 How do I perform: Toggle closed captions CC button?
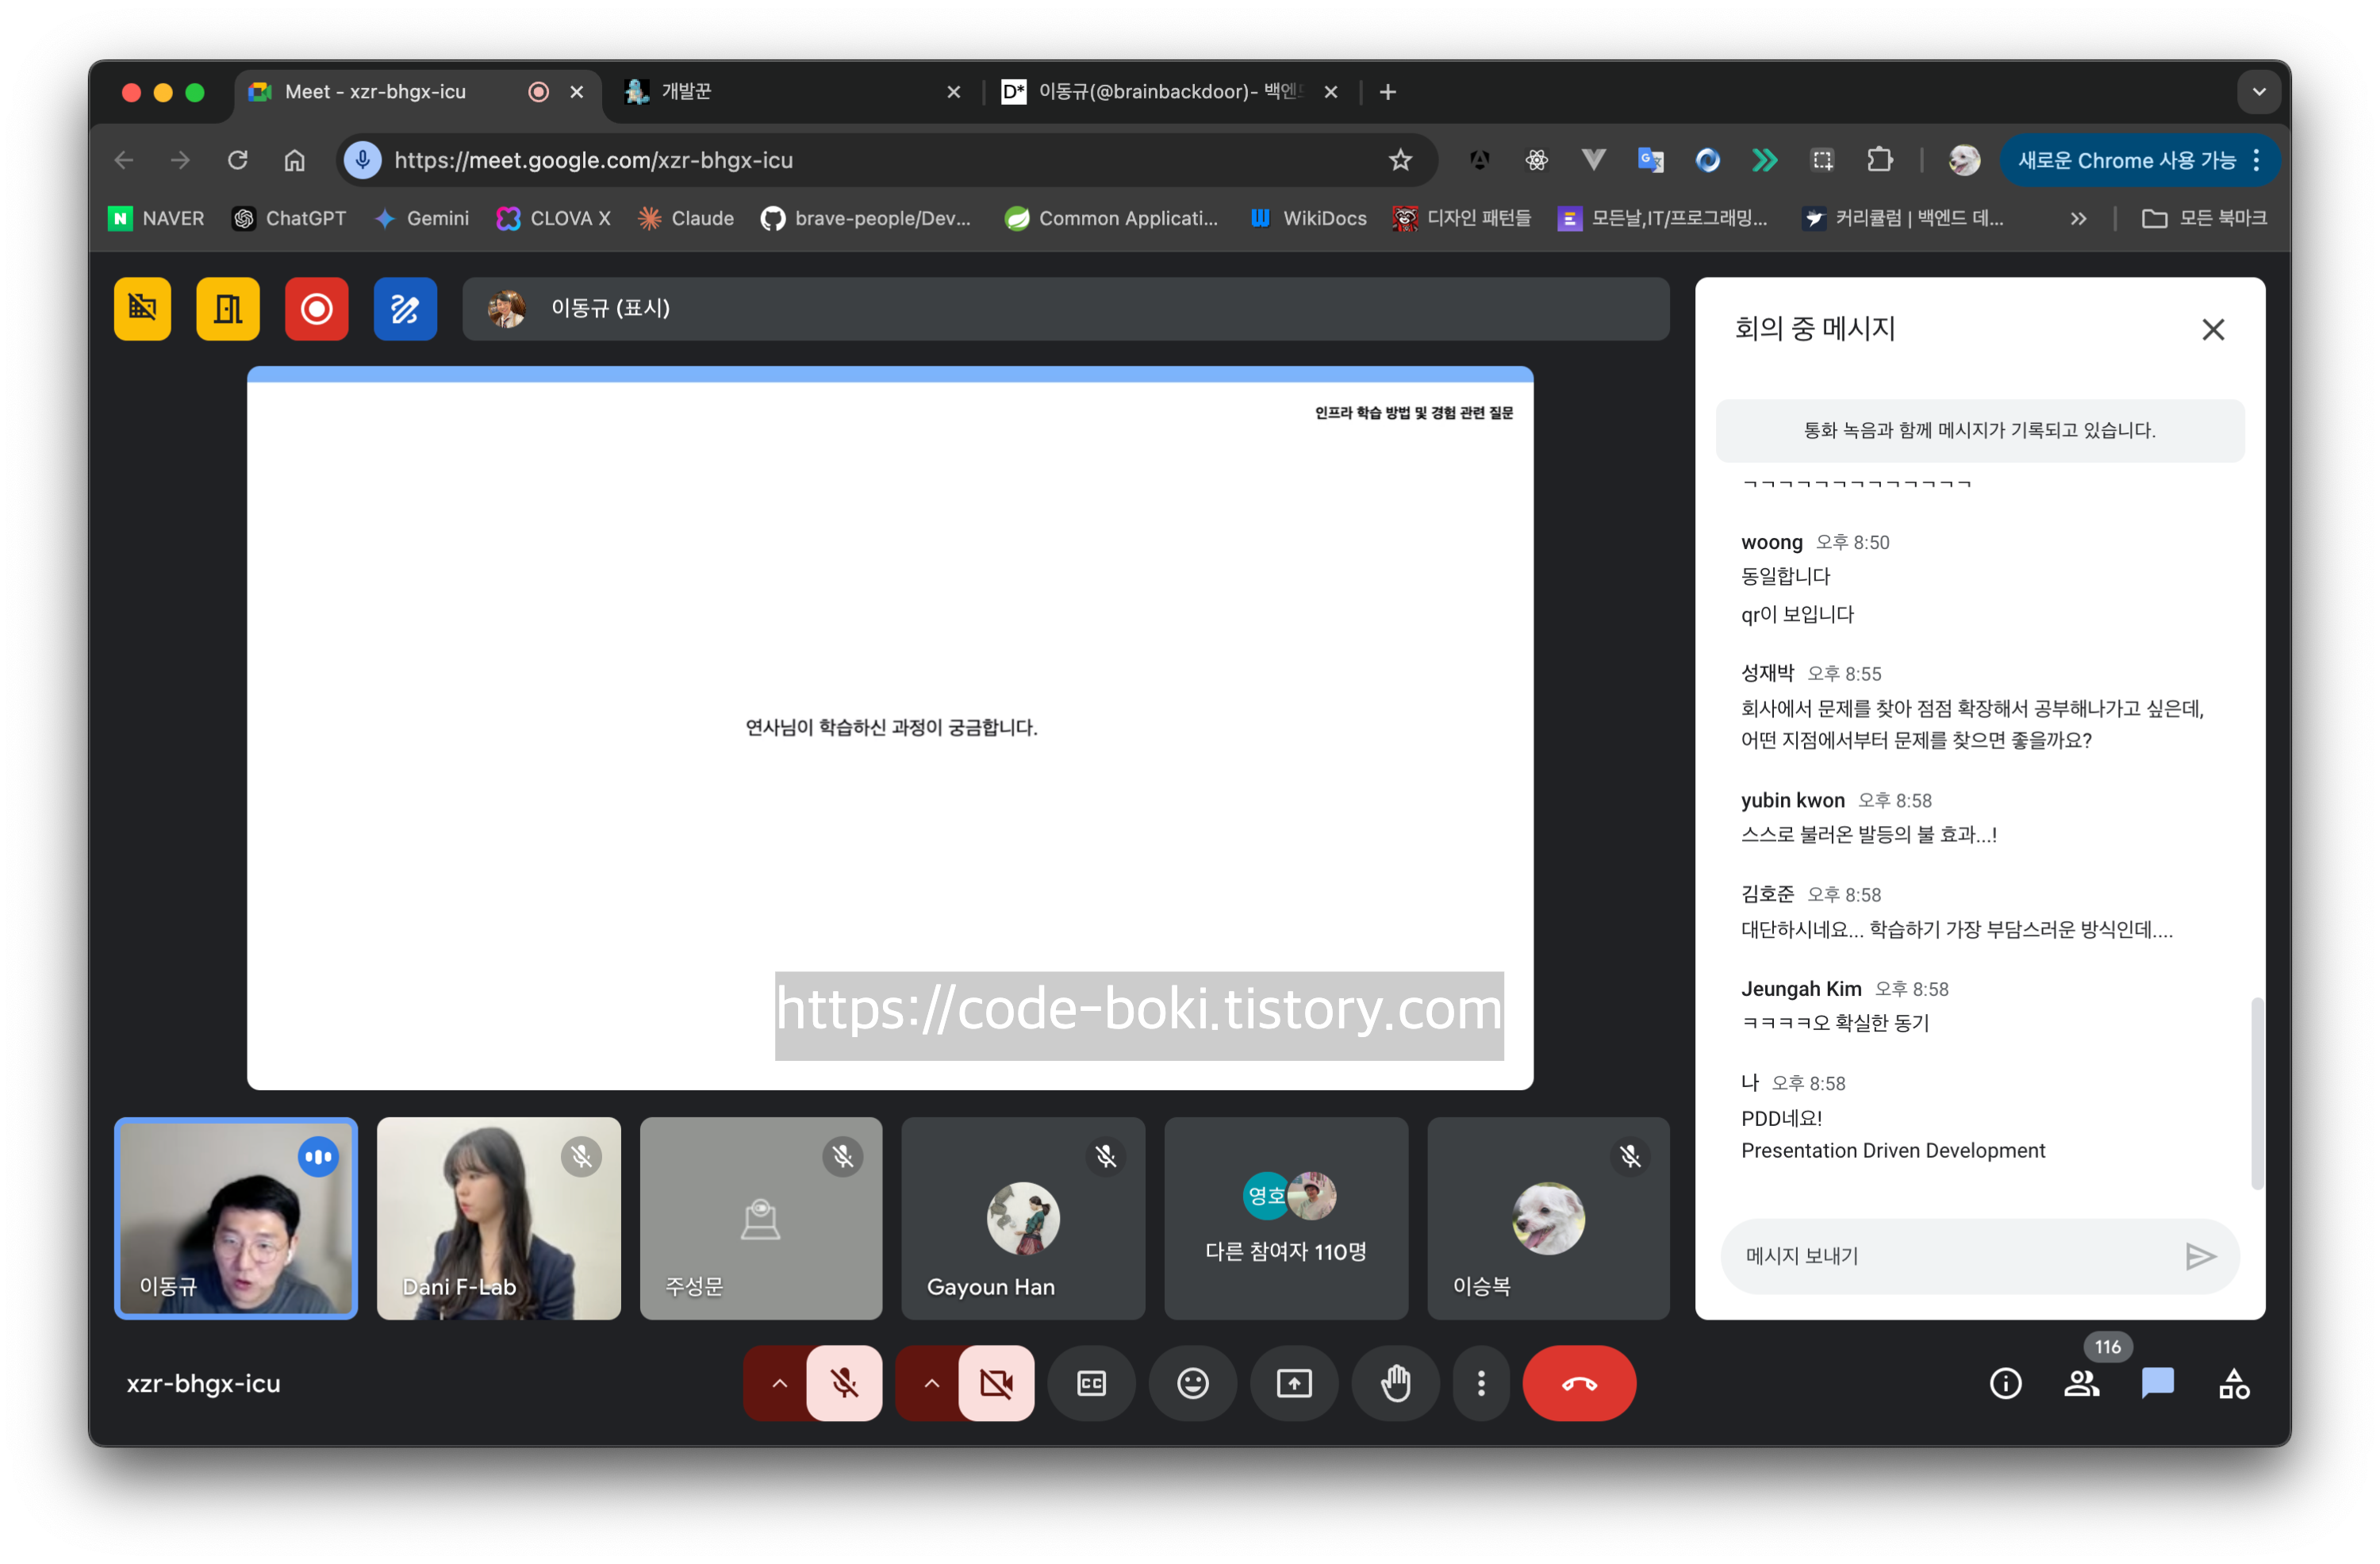(x=1091, y=1383)
